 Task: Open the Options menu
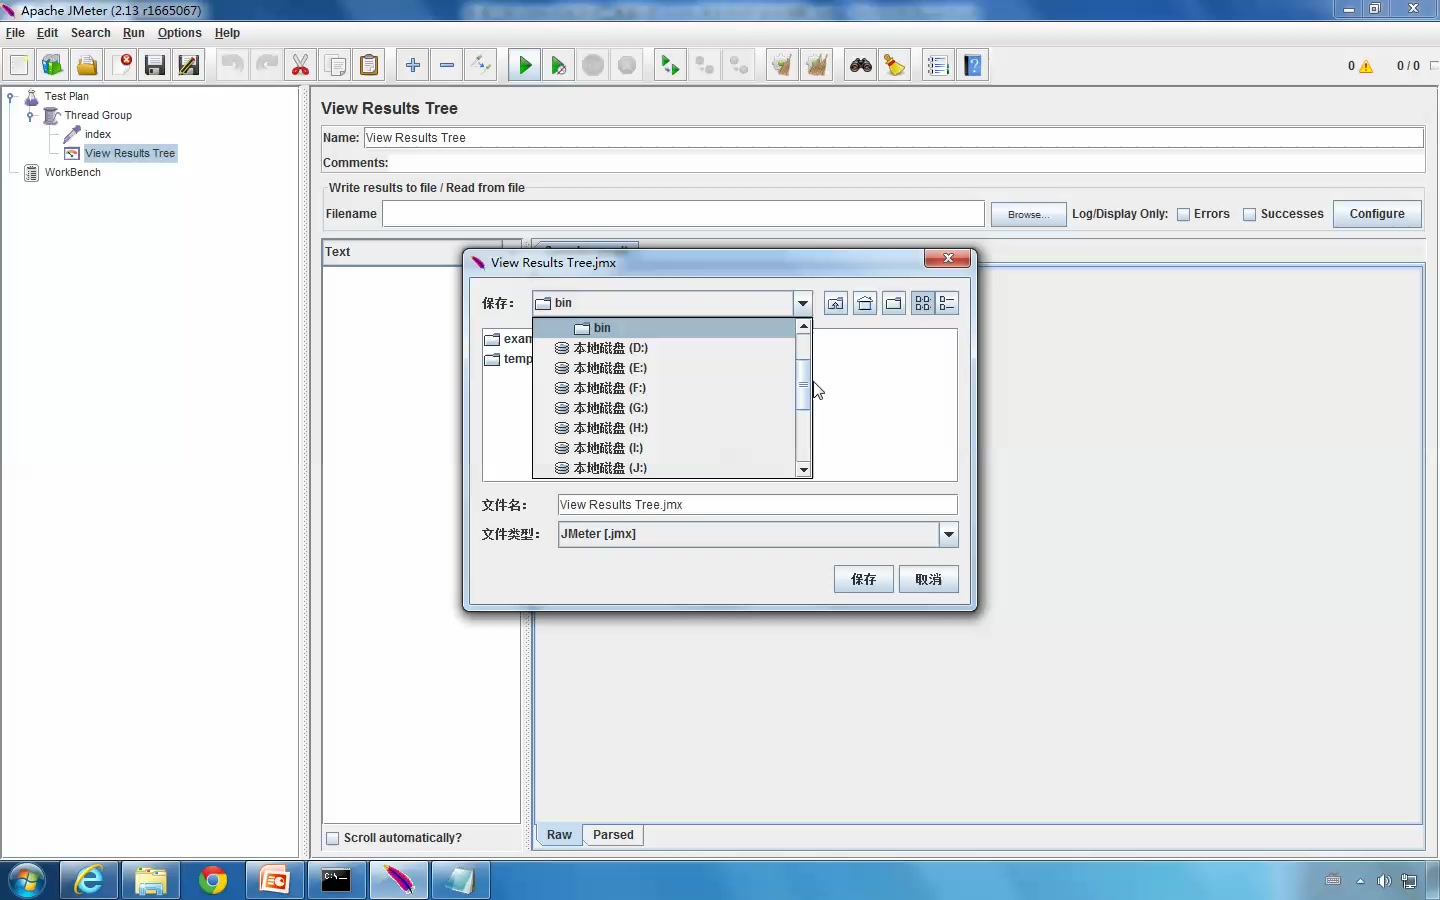coord(180,33)
